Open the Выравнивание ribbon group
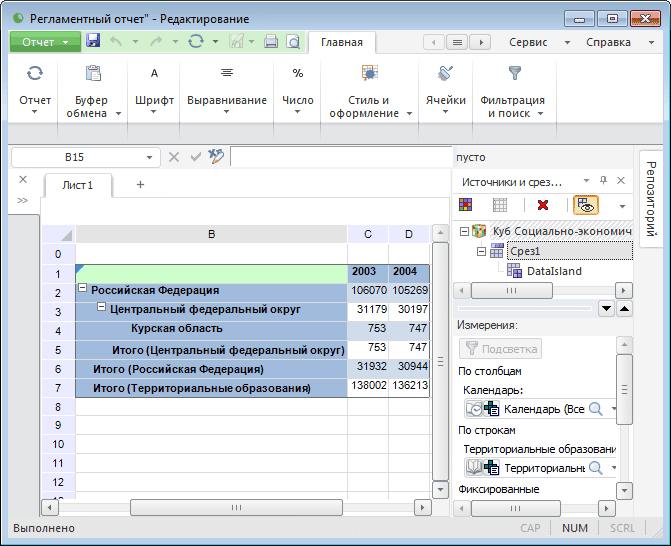Viewport: 671px width, 546px height. pos(227,92)
